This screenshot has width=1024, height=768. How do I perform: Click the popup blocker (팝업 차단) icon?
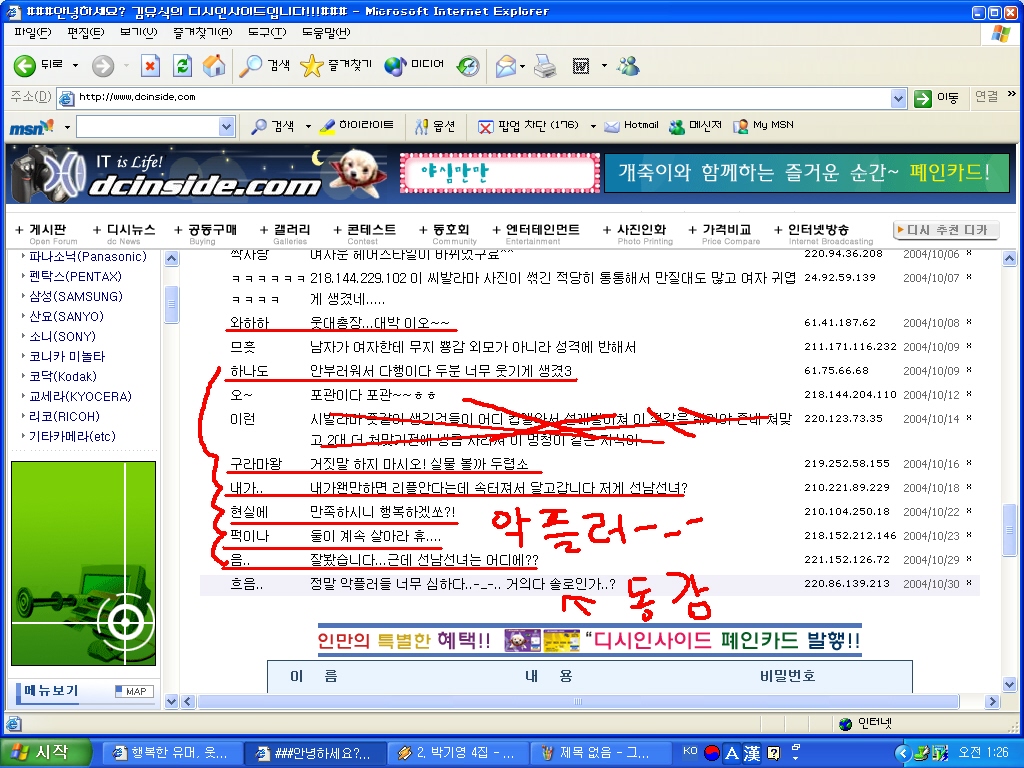coord(485,127)
